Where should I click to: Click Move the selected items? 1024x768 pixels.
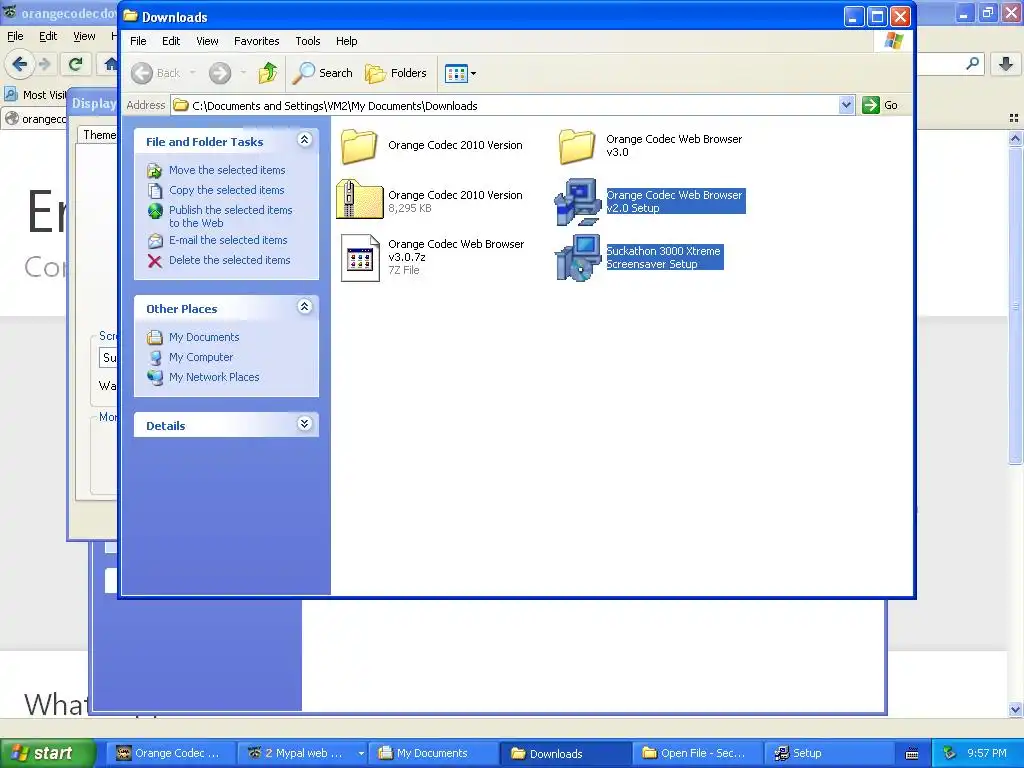227,170
